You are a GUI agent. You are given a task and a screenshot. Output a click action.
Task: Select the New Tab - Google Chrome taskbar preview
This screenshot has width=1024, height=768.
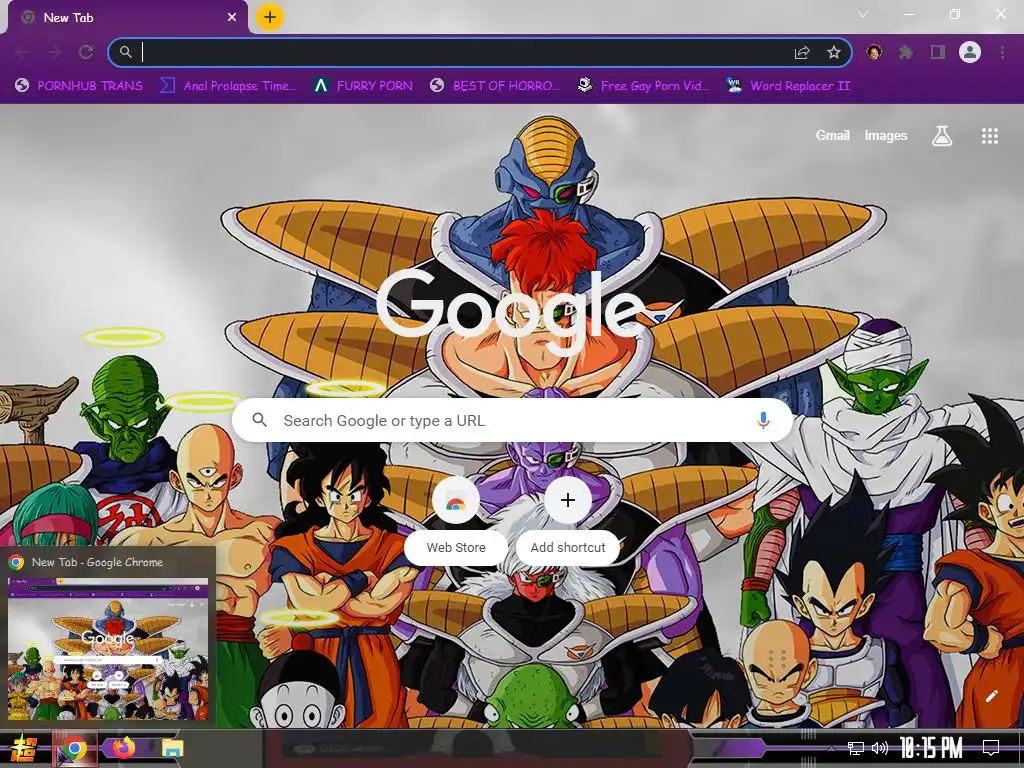tap(108, 637)
